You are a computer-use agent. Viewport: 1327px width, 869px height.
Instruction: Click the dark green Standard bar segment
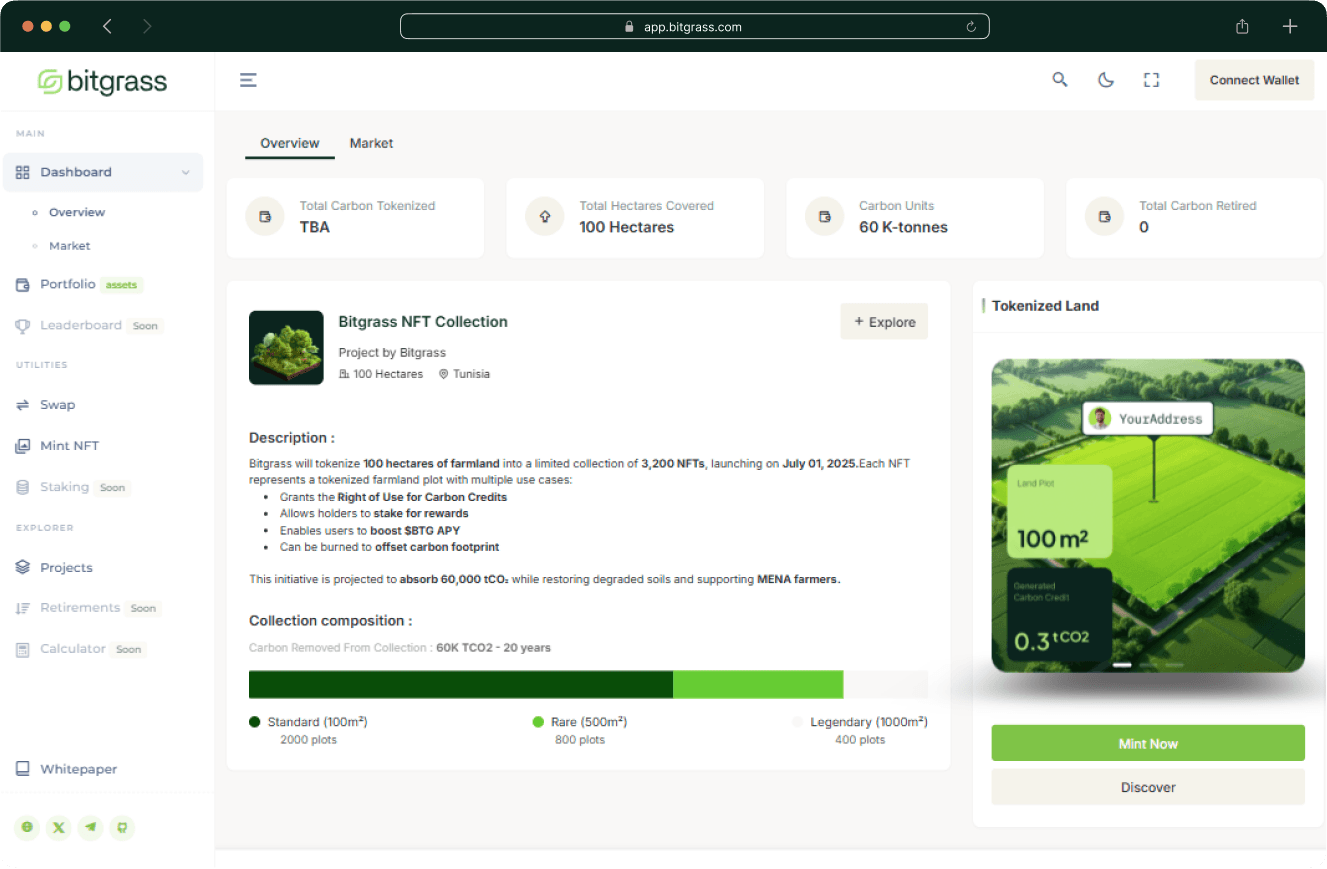pos(461,685)
